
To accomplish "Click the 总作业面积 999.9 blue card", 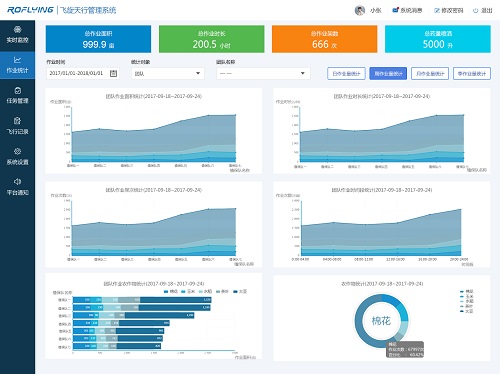I will pos(98,39).
